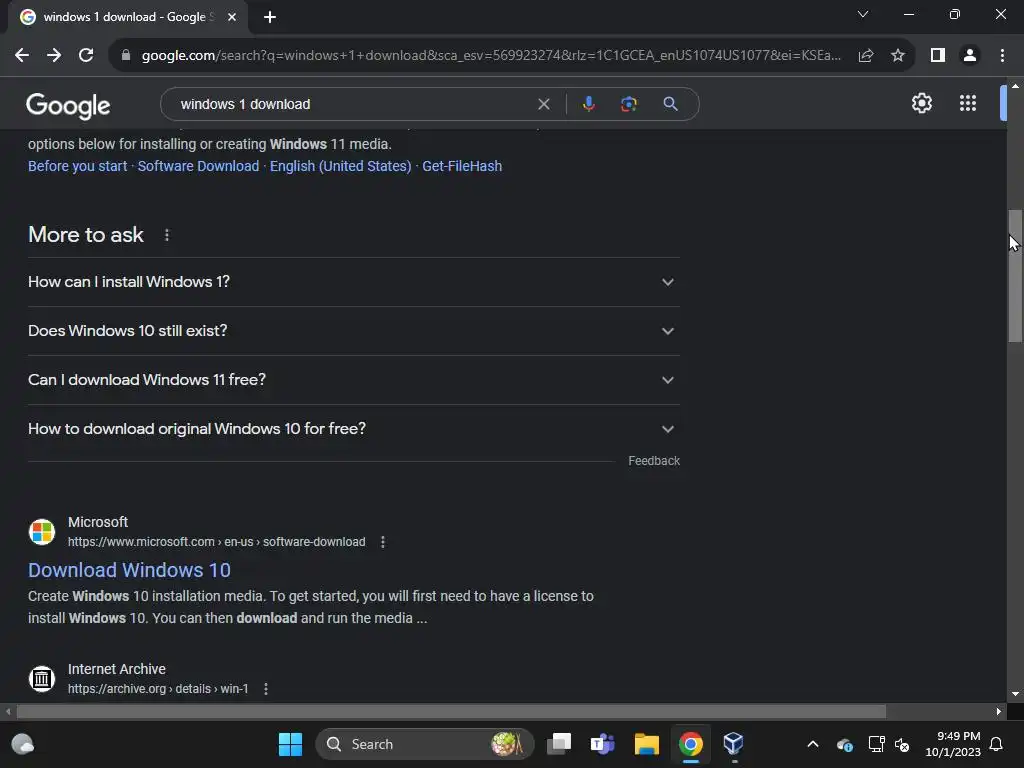Open options for Internet Archive result

266,689
